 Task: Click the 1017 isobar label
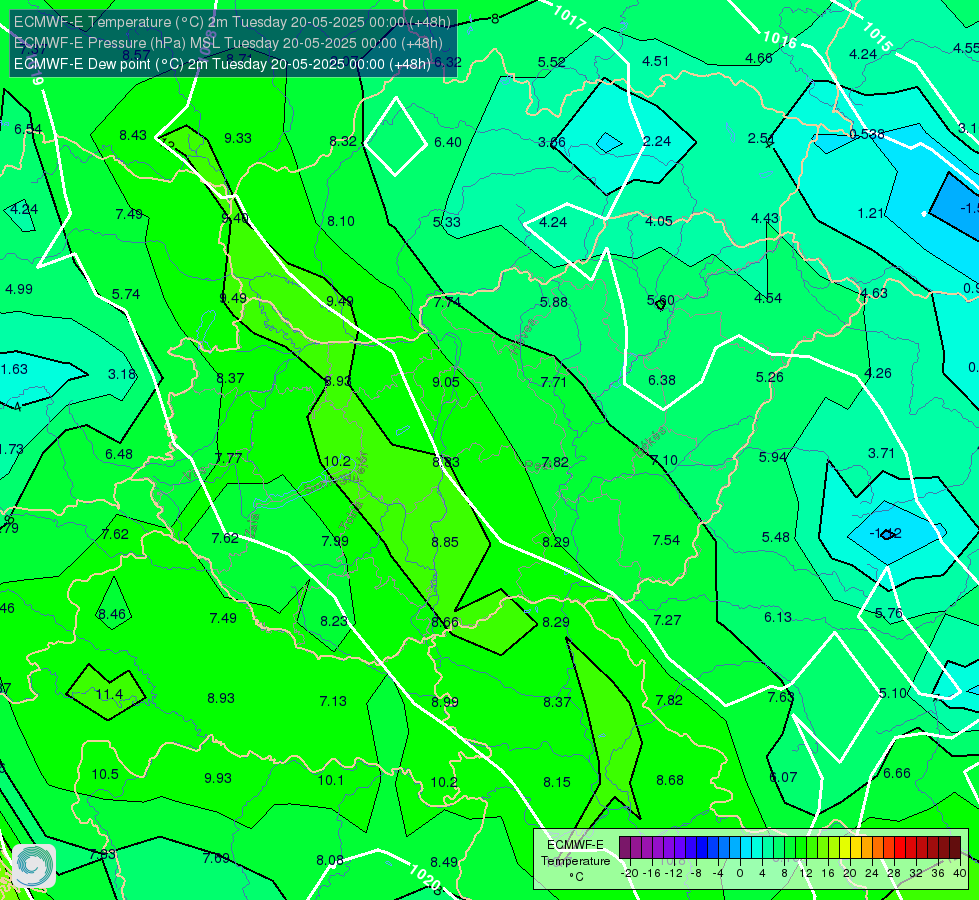click(x=569, y=17)
